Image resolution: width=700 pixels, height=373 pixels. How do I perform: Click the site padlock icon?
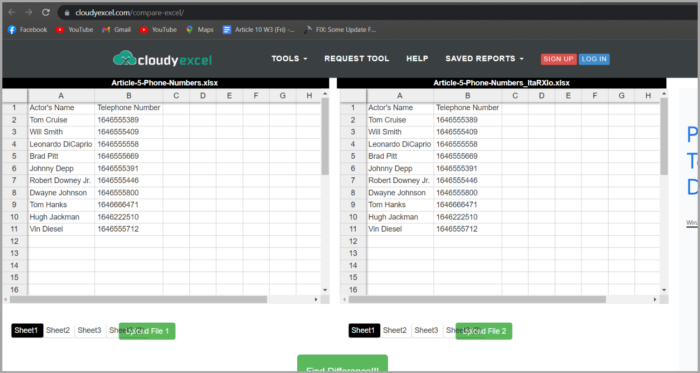pos(67,12)
